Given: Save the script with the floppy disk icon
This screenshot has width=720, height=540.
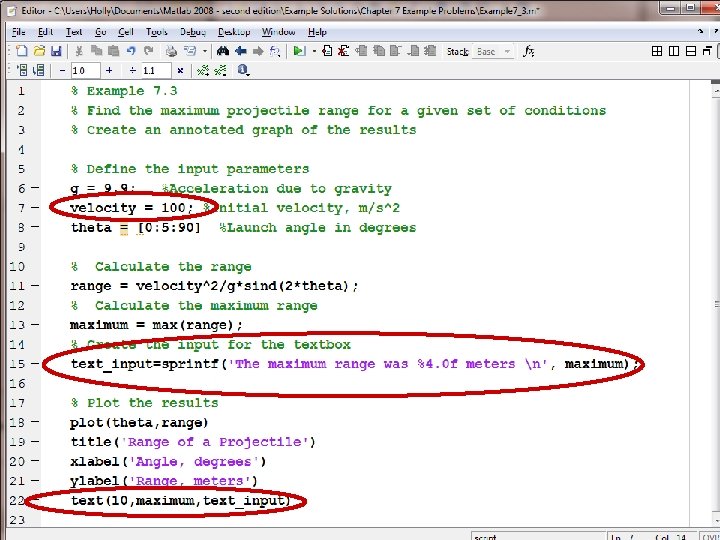Looking at the screenshot, I should point(56,51).
